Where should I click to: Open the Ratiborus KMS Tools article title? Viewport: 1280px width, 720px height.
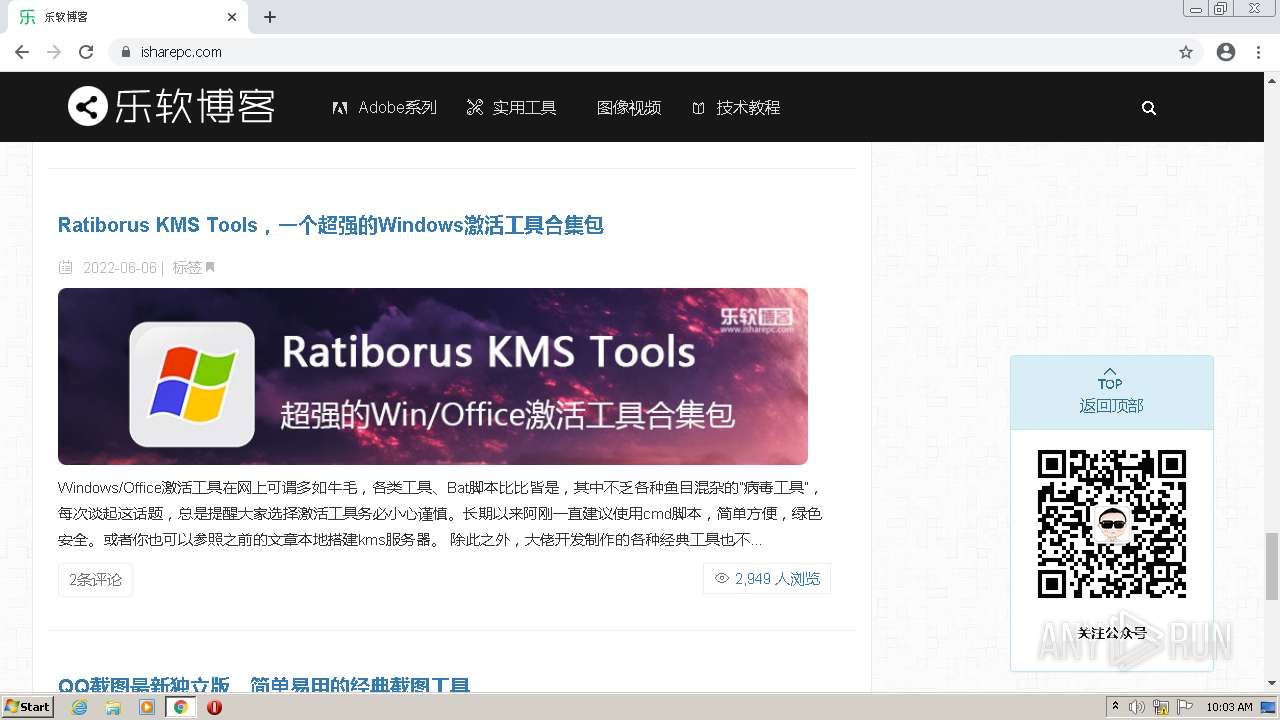coord(331,225)
